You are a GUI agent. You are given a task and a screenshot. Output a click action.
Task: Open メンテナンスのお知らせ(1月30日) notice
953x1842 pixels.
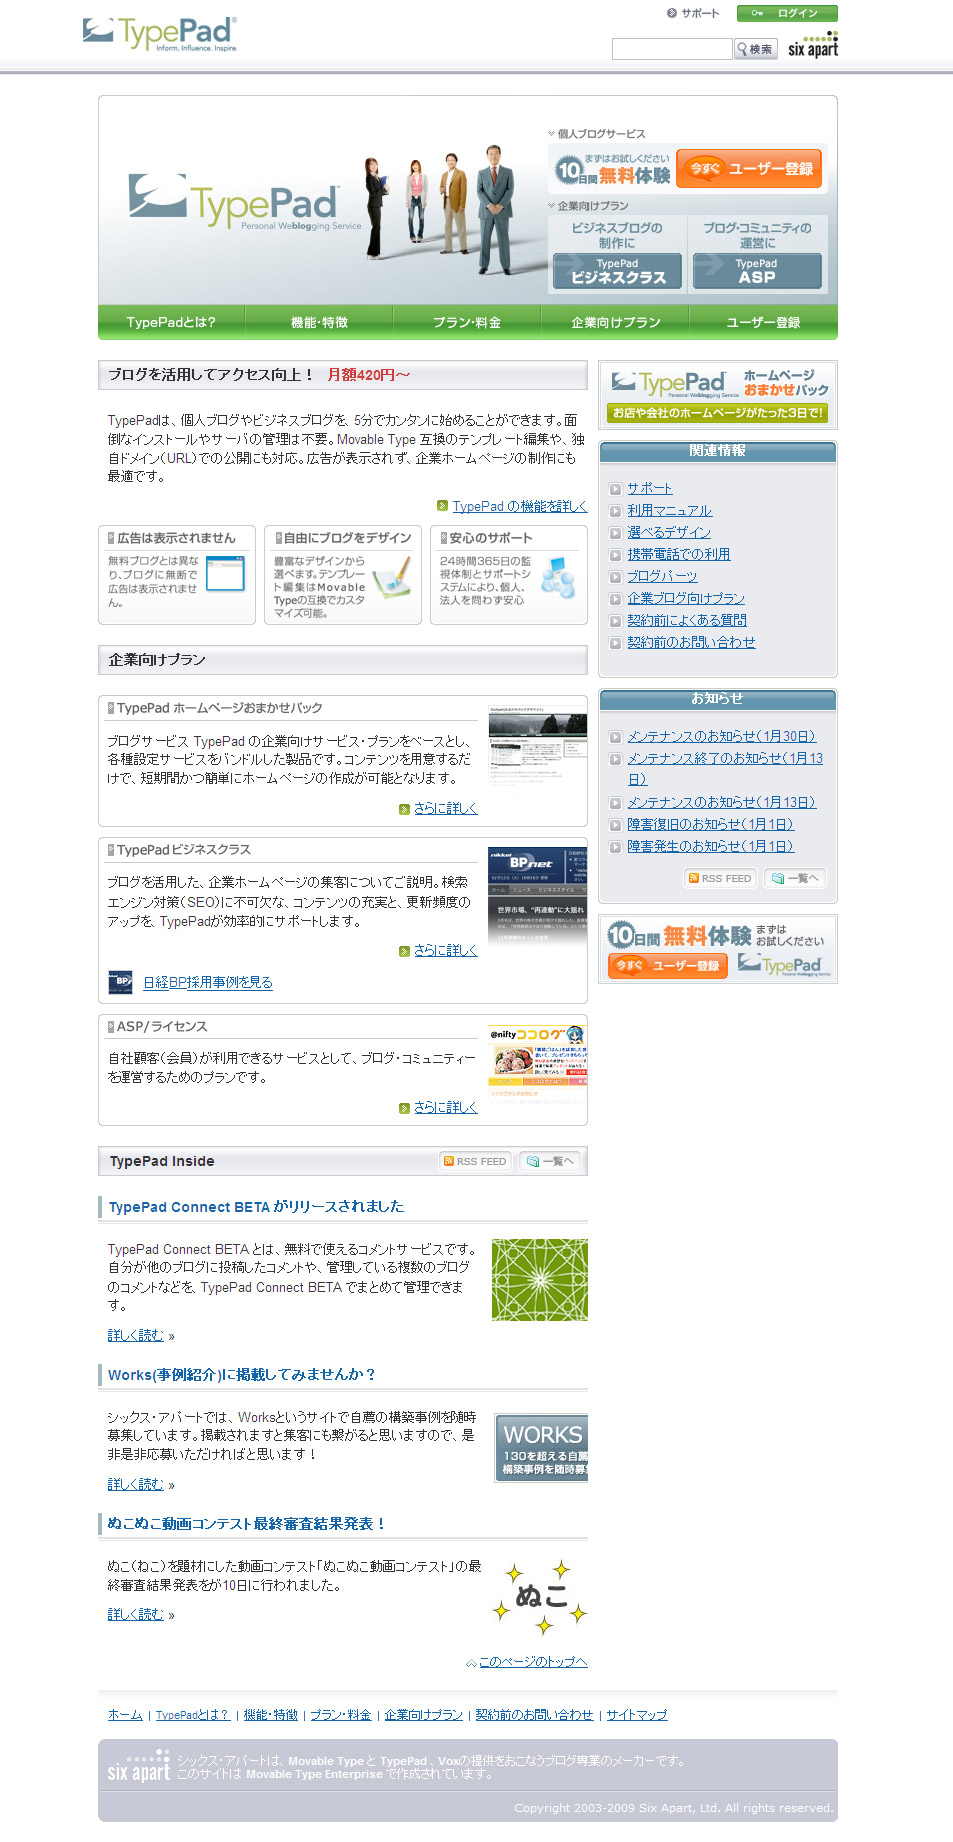[721, 736]
